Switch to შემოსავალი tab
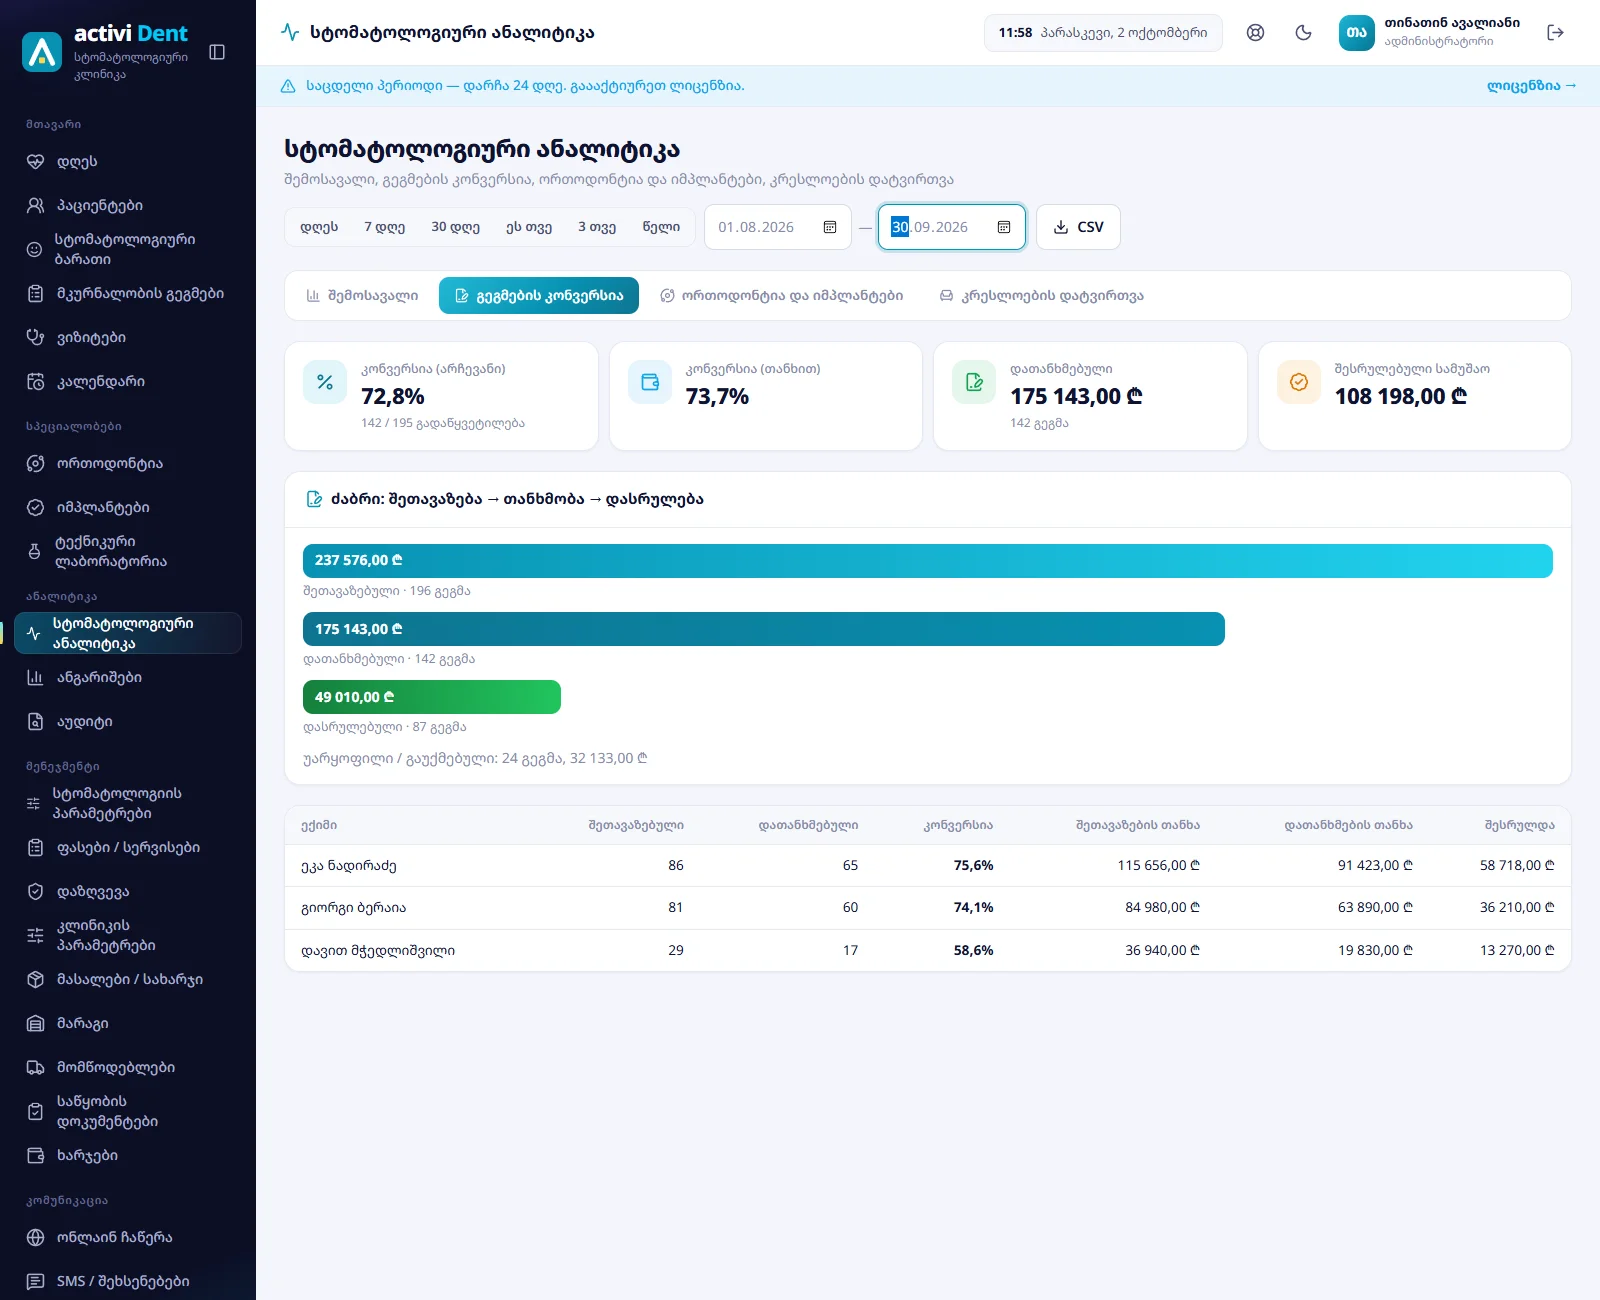1600x1300 pixels. (362, 296)
